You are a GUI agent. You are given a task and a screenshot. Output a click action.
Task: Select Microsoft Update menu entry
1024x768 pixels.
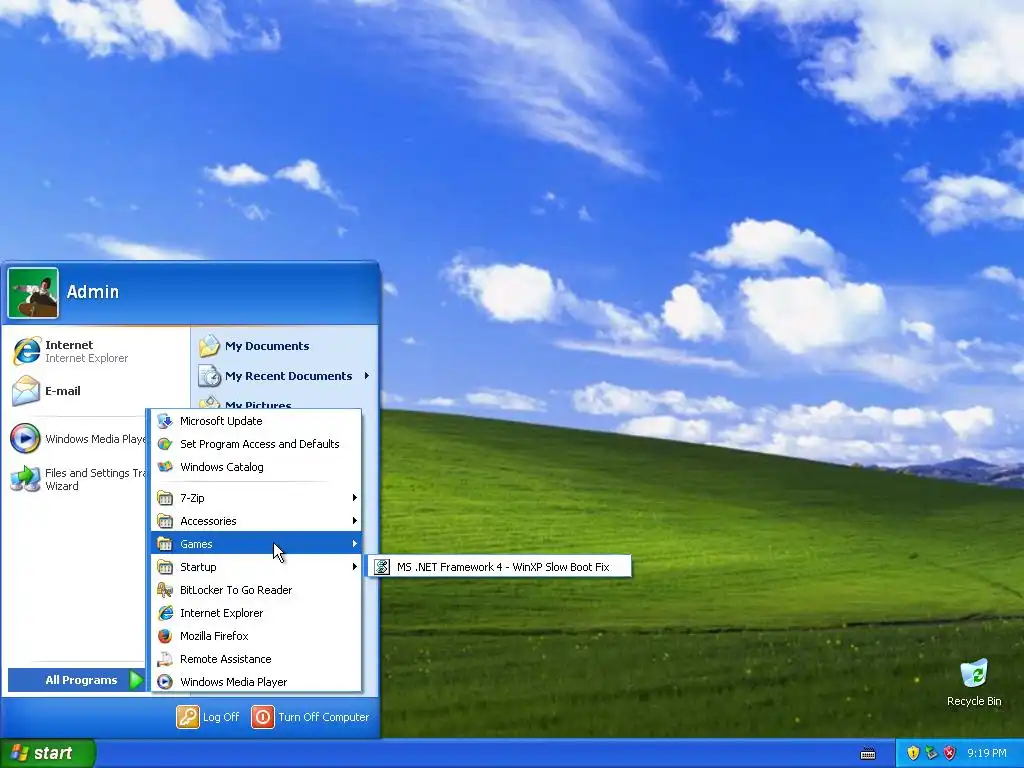click(257, 421)
